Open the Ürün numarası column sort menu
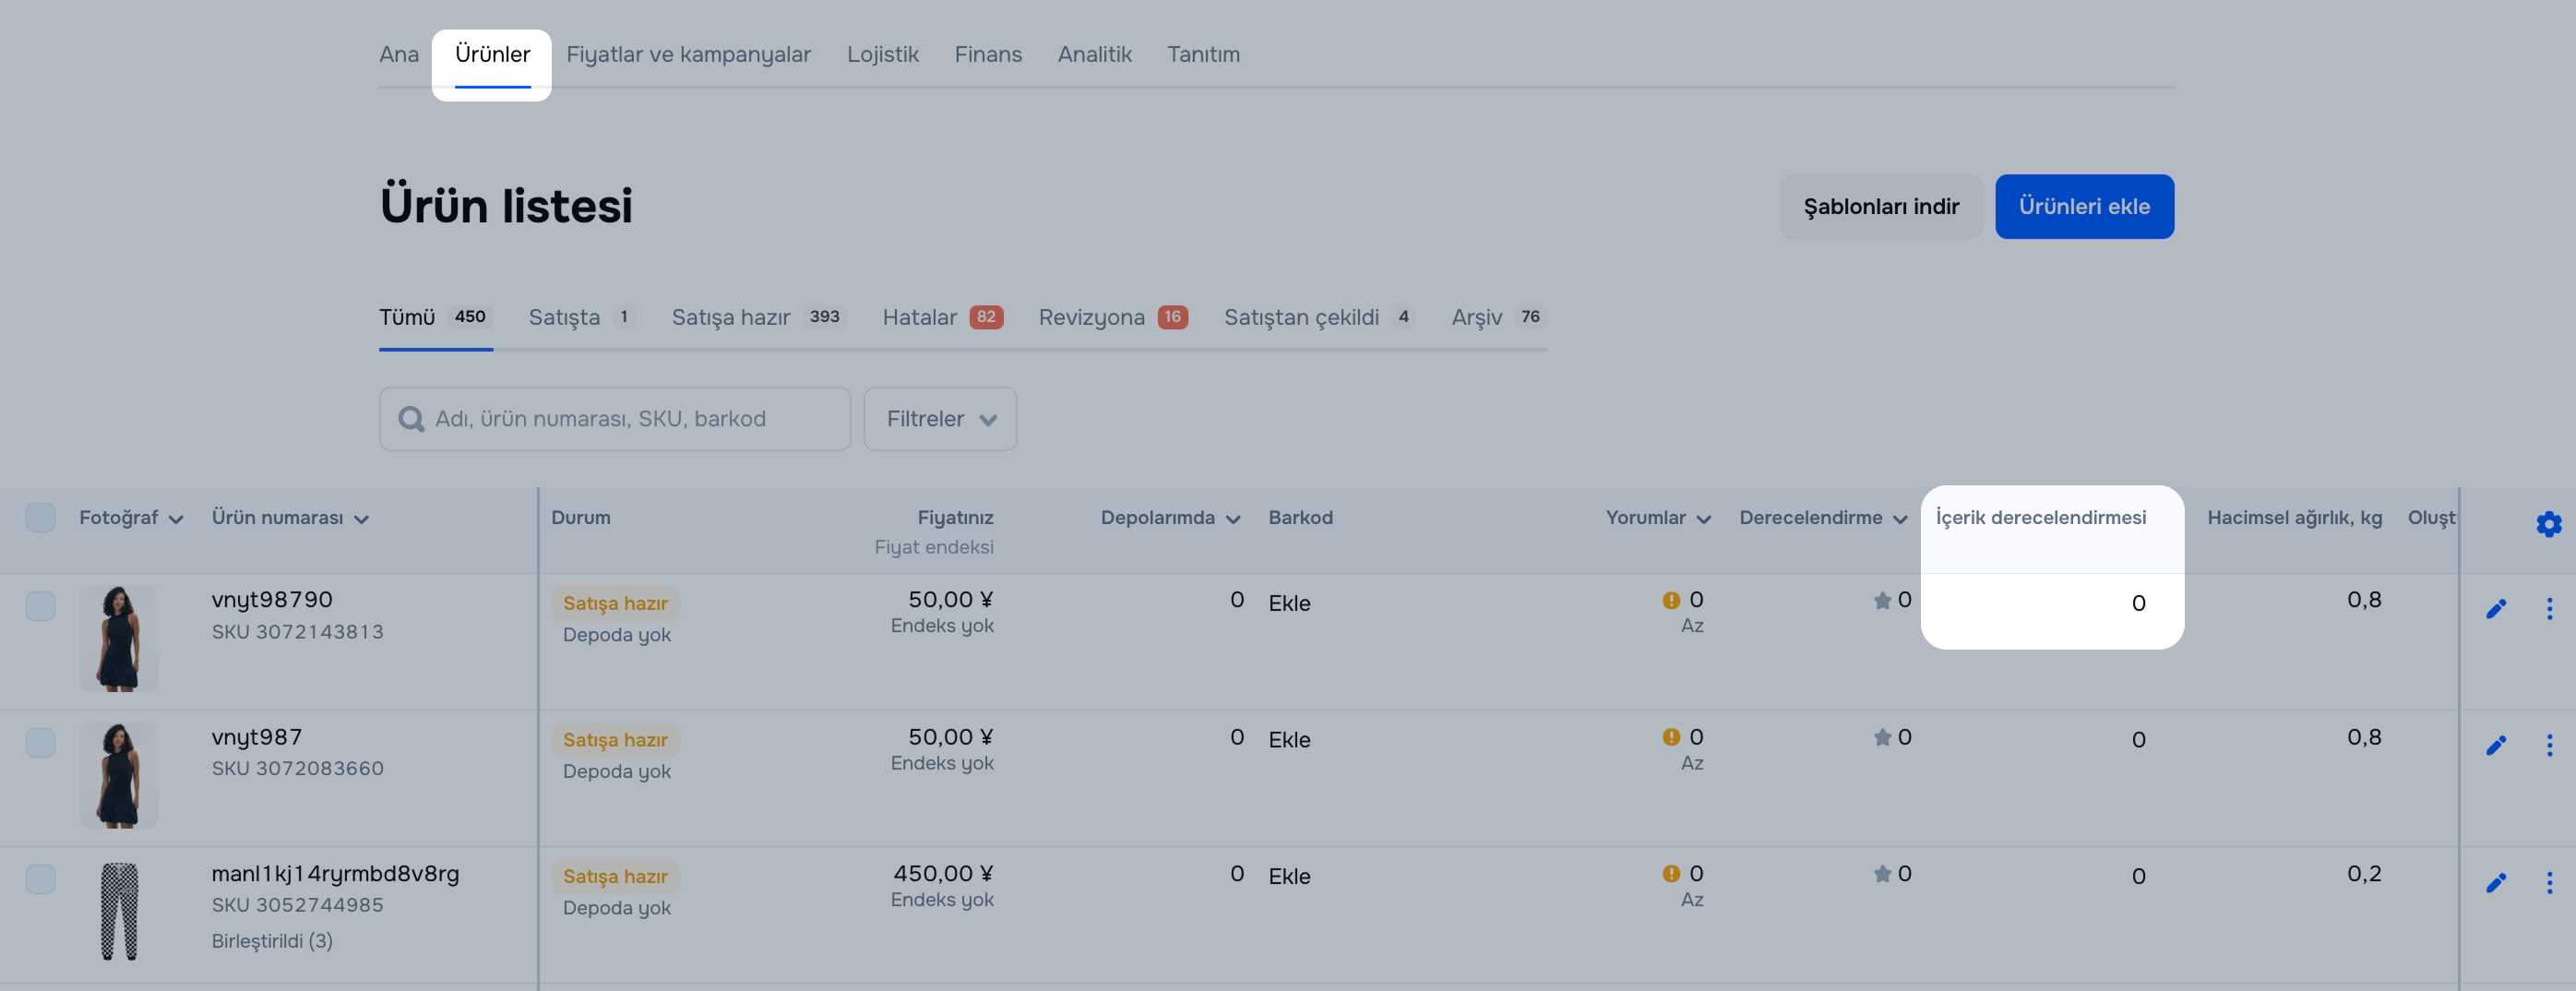2576x991 pixels. (x=290, y=518)
